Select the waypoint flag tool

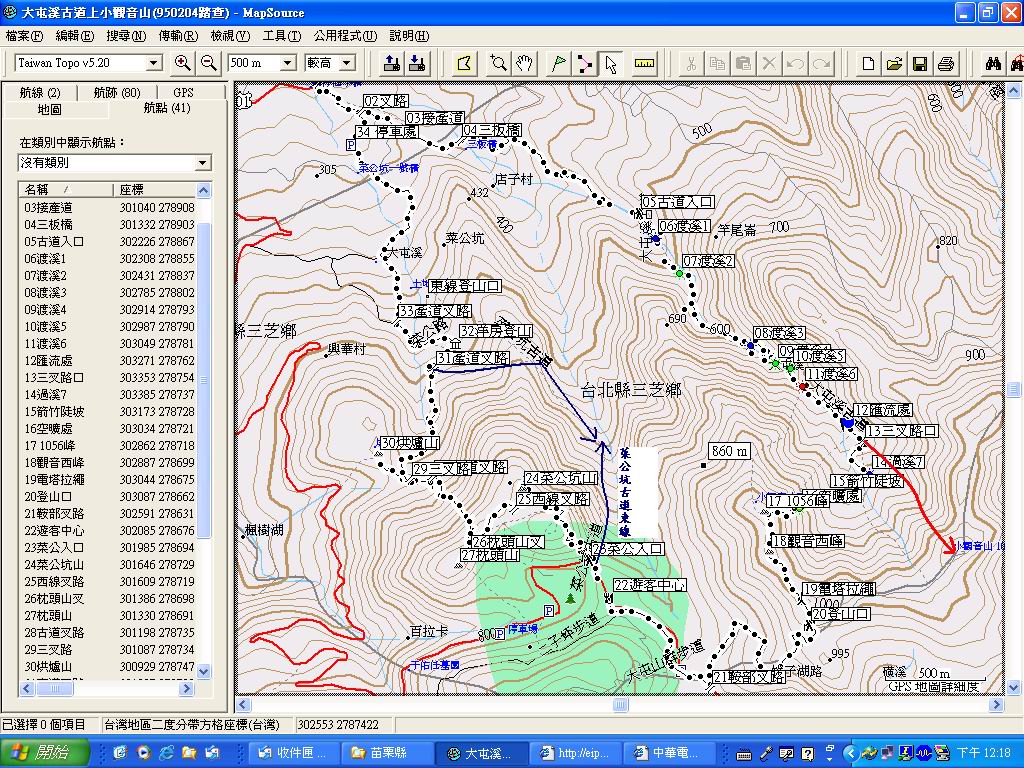click(x=559, y=63)
